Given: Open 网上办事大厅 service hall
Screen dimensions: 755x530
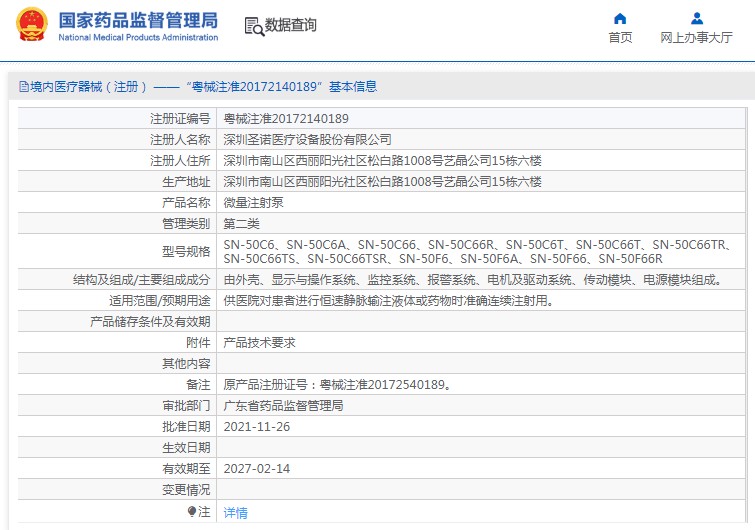Looking at the screenshot, I should pyautogui.click(x=696, y=38).
